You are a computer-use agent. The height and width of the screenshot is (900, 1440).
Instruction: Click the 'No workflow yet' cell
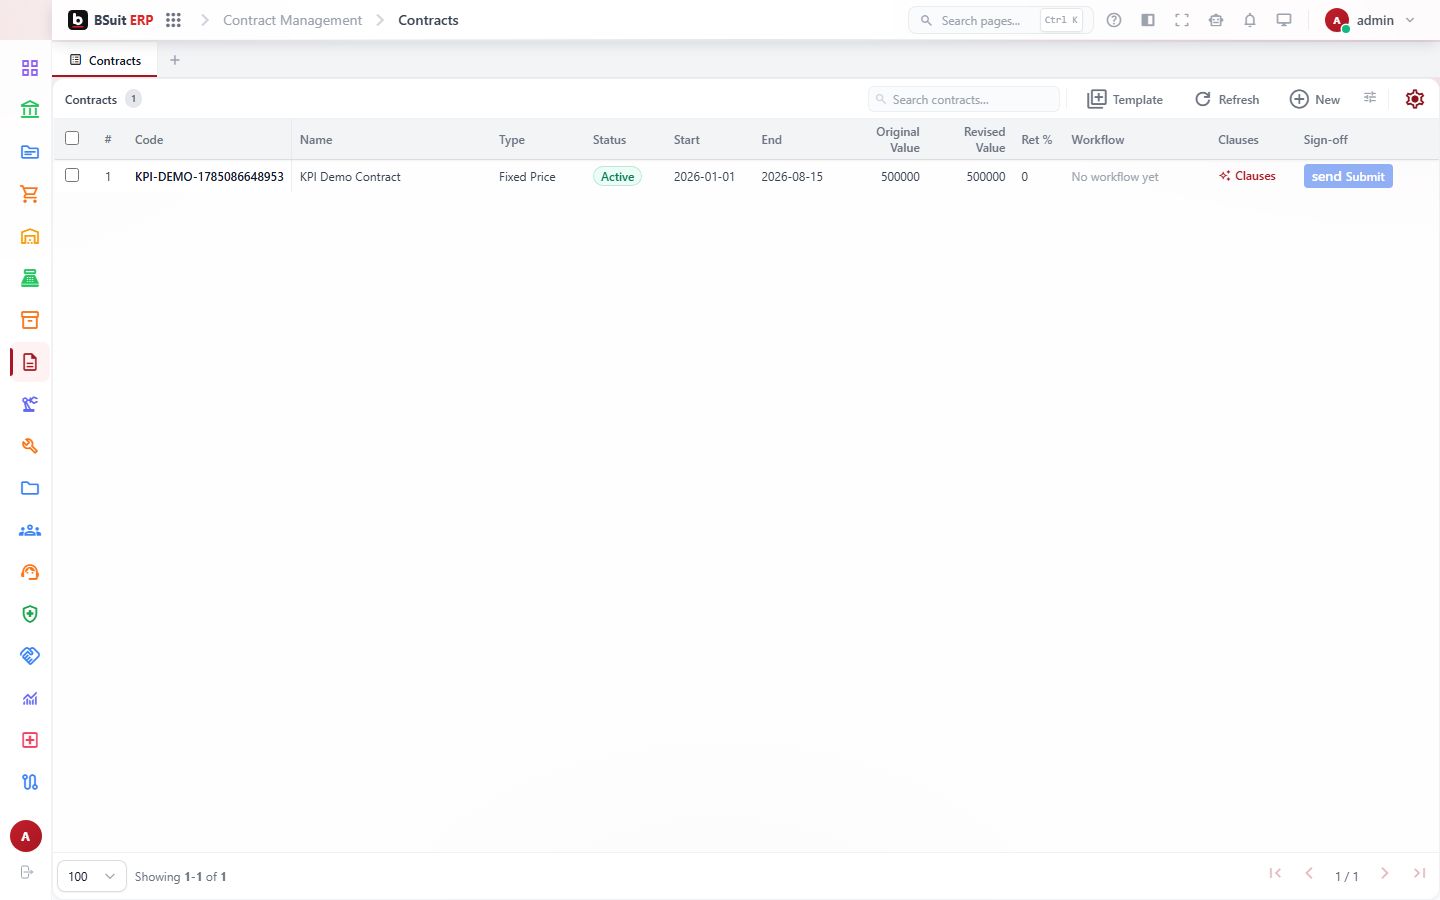1115,177
